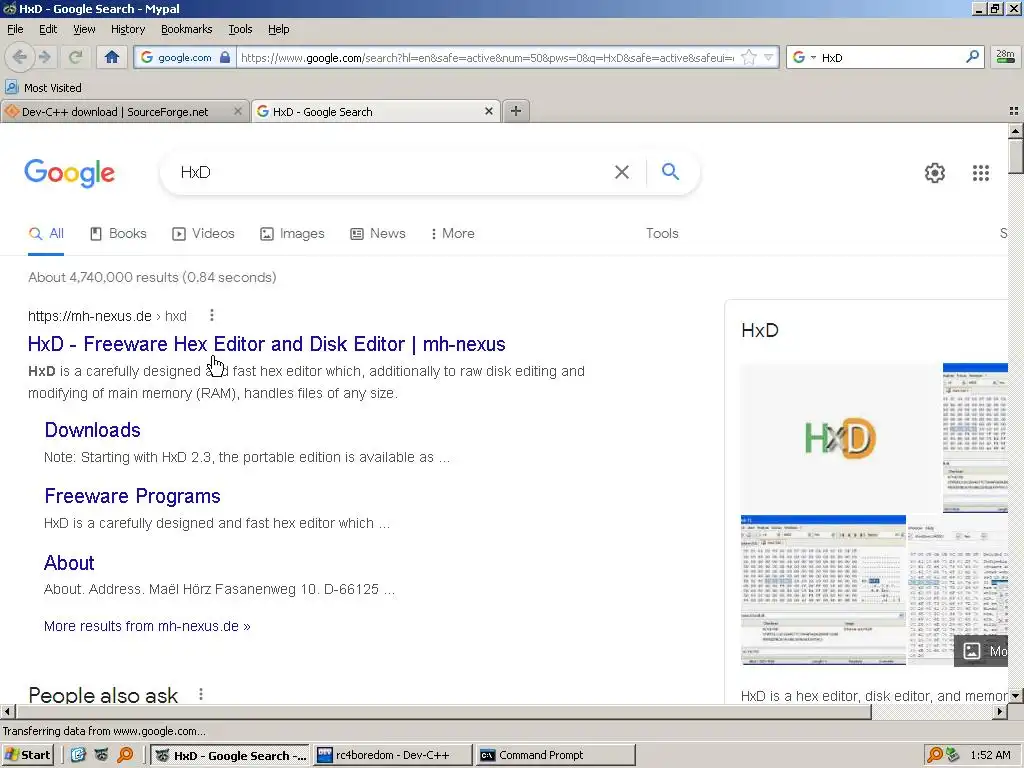Screen dimensions: 1024x768
Task: Click the padlock site security icon
Action: coord(225,57)
